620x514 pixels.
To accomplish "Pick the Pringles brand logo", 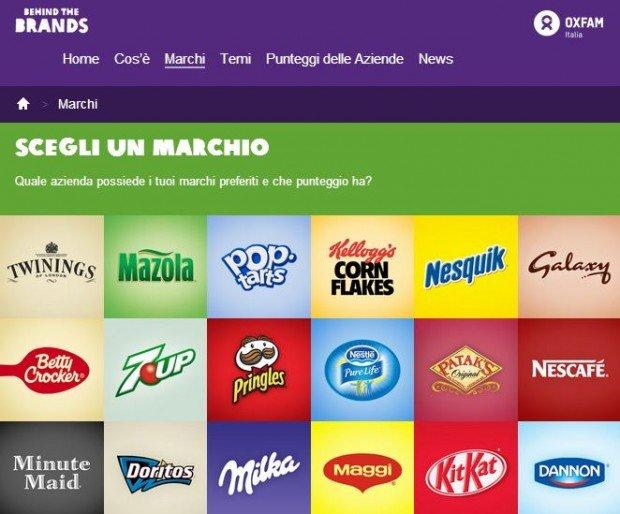I will (x=259, y=370).
